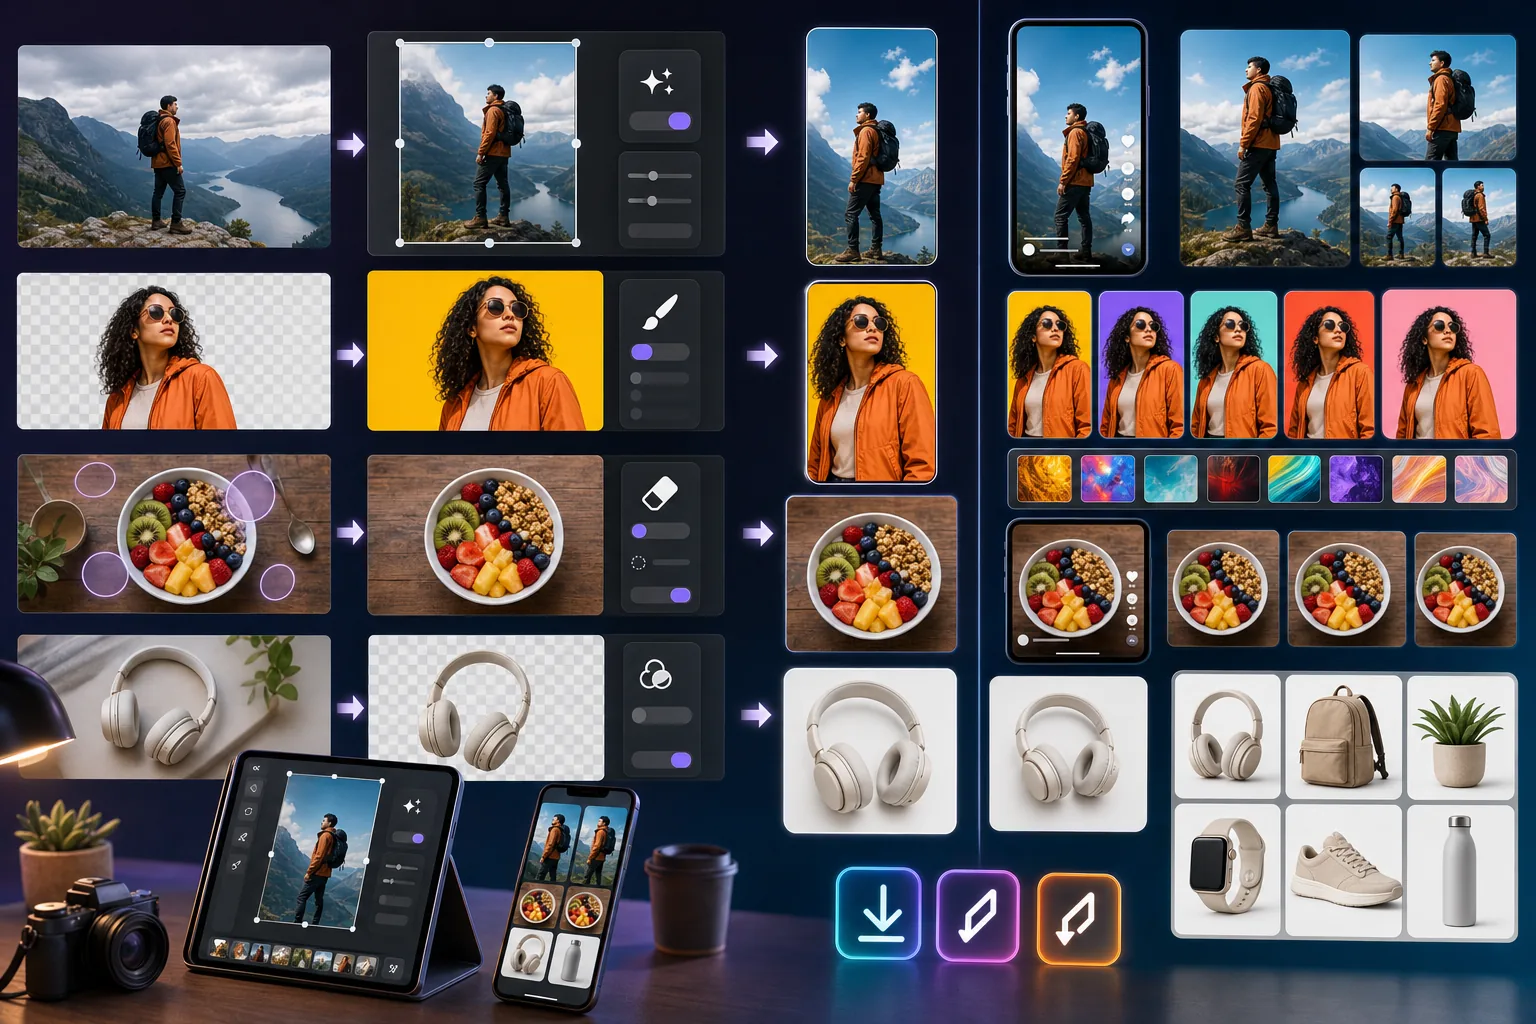This screenshot has height=1024, width=1536.
Task: Choose the teal background portrait variant
Action: (1234, 365)
